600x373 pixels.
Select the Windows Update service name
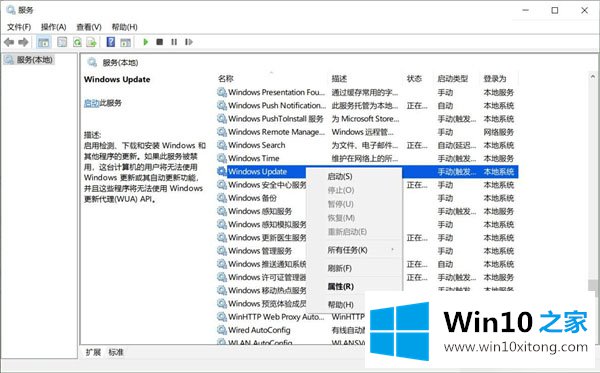tap(258, 172)
